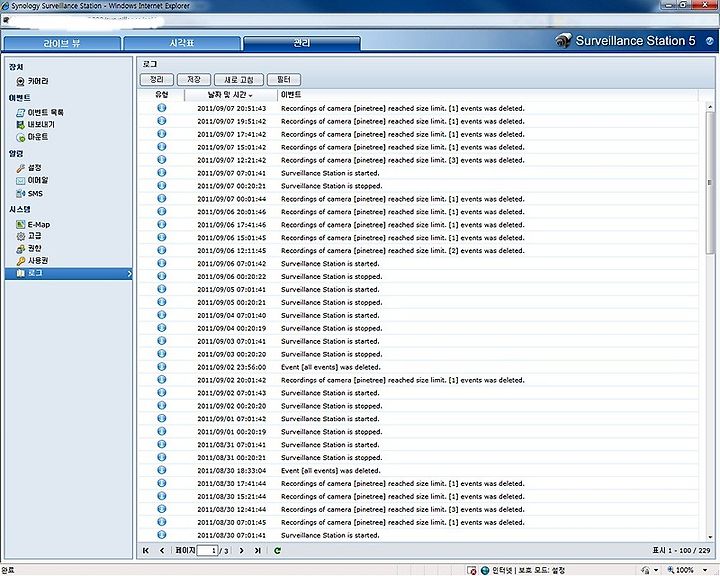Go to previous log page
720x576 pixels.
[x=162, y=550]
